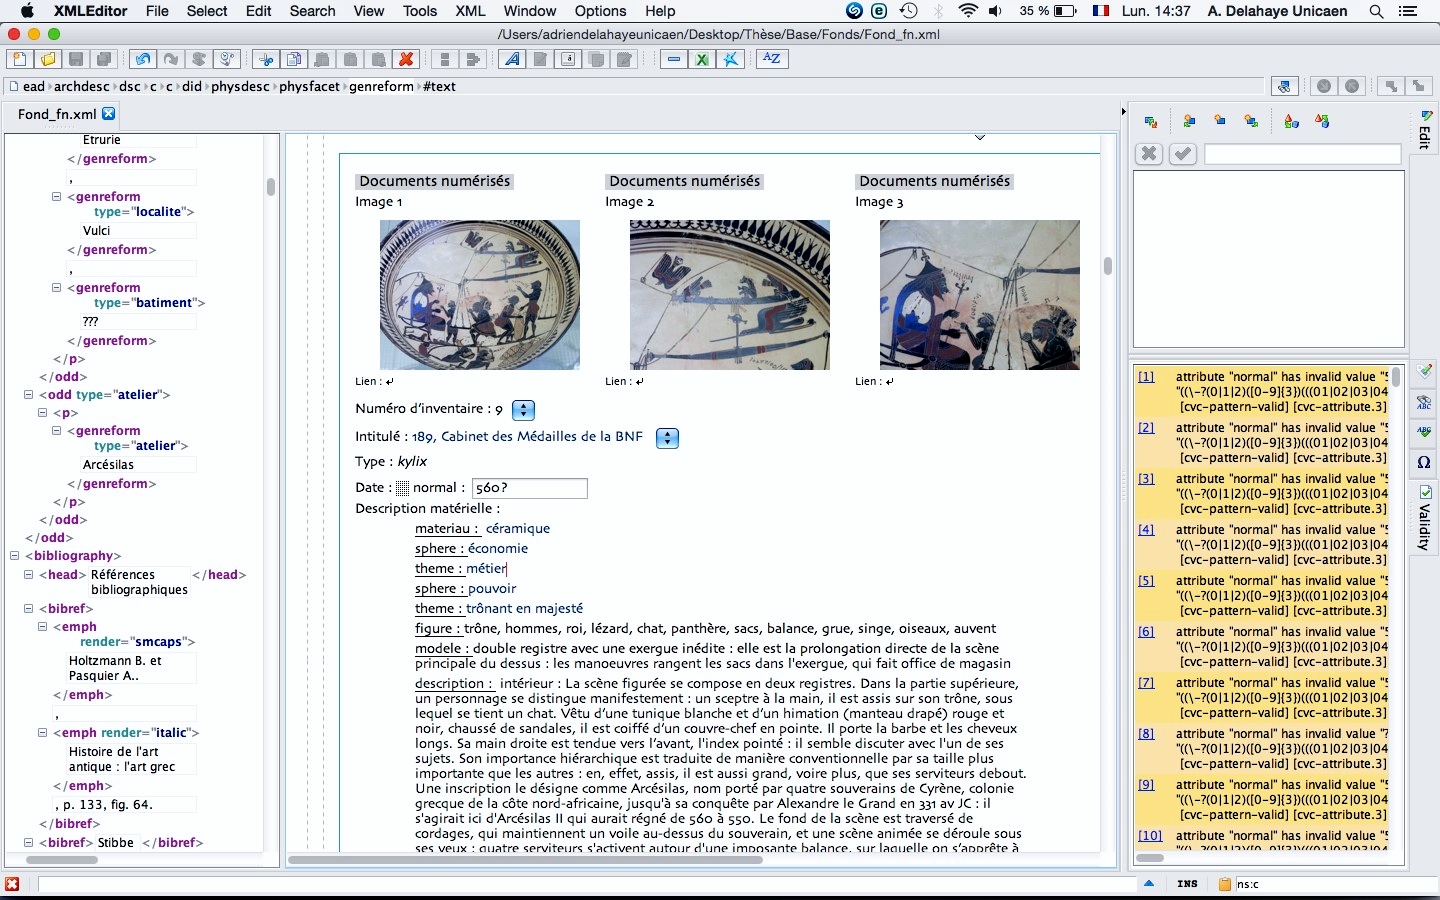Click the red cone and blue cube icon
This screenshot has height=900, width=1440.
coord(1292,121)
